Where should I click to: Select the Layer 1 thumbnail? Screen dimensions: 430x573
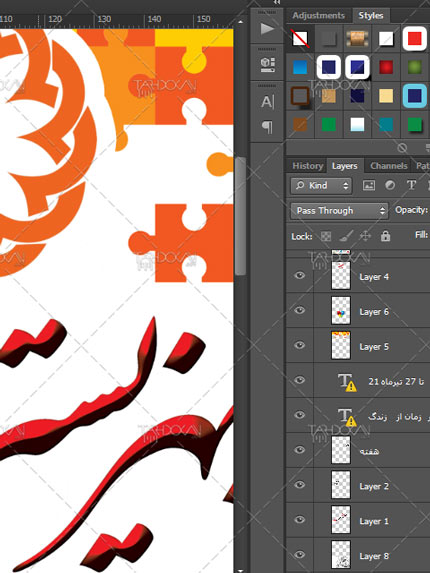[340, 520]
